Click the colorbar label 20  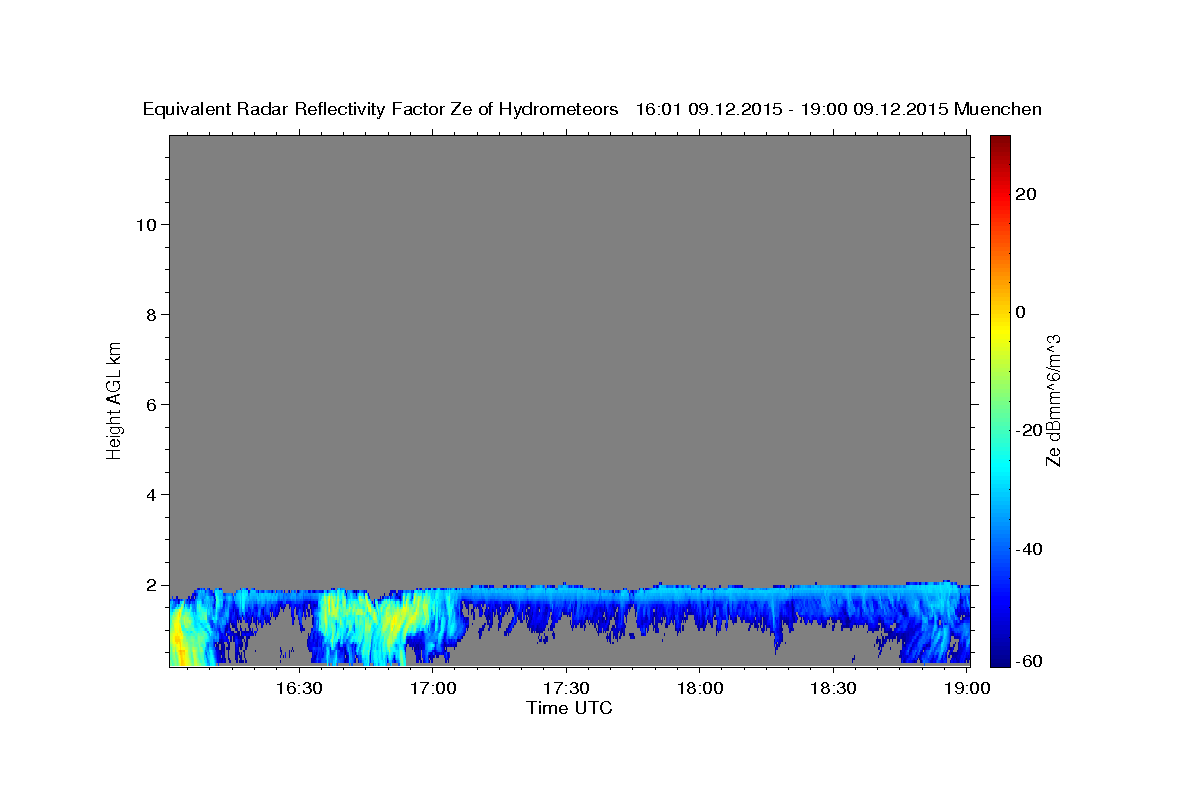[x=1025, y=194]
